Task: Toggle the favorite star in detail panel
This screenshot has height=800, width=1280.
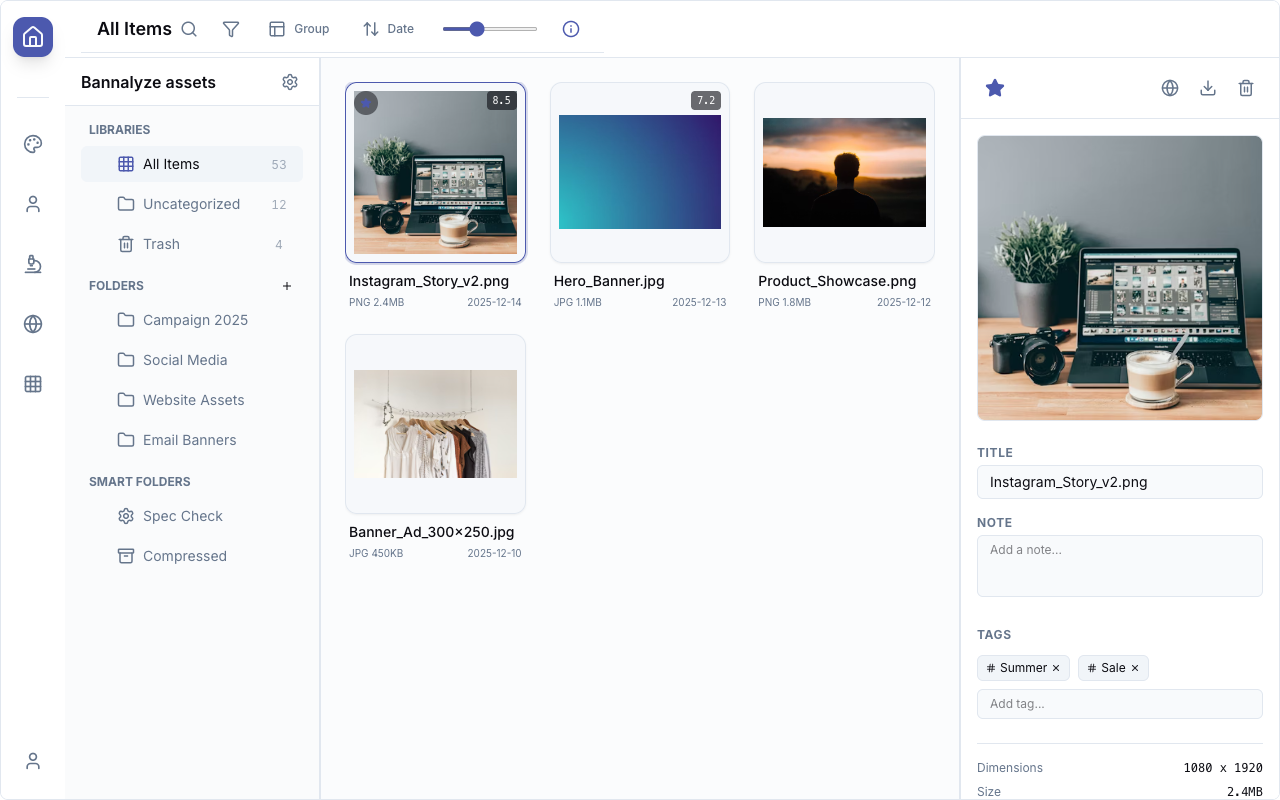Action: (x=995, y=88)
